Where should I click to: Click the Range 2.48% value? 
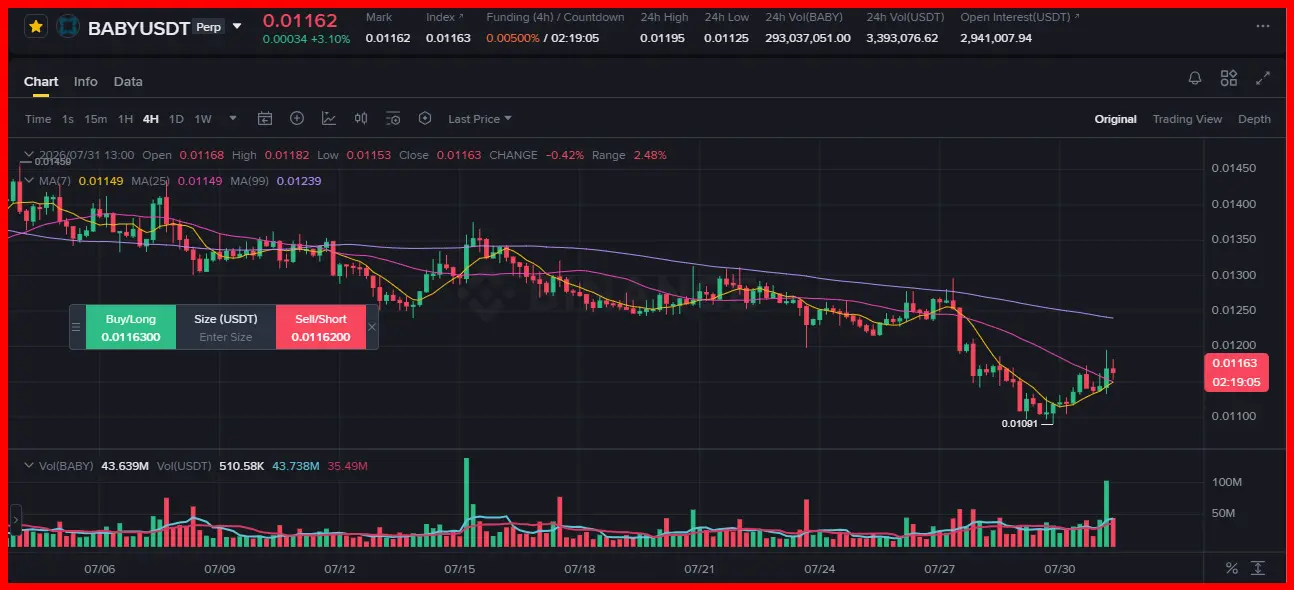coord(650,155)
